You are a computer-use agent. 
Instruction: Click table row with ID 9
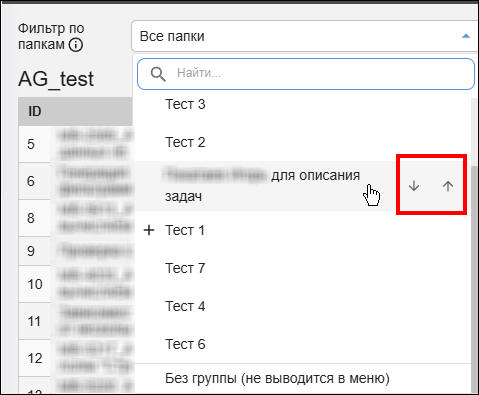[x=76, y=251]
